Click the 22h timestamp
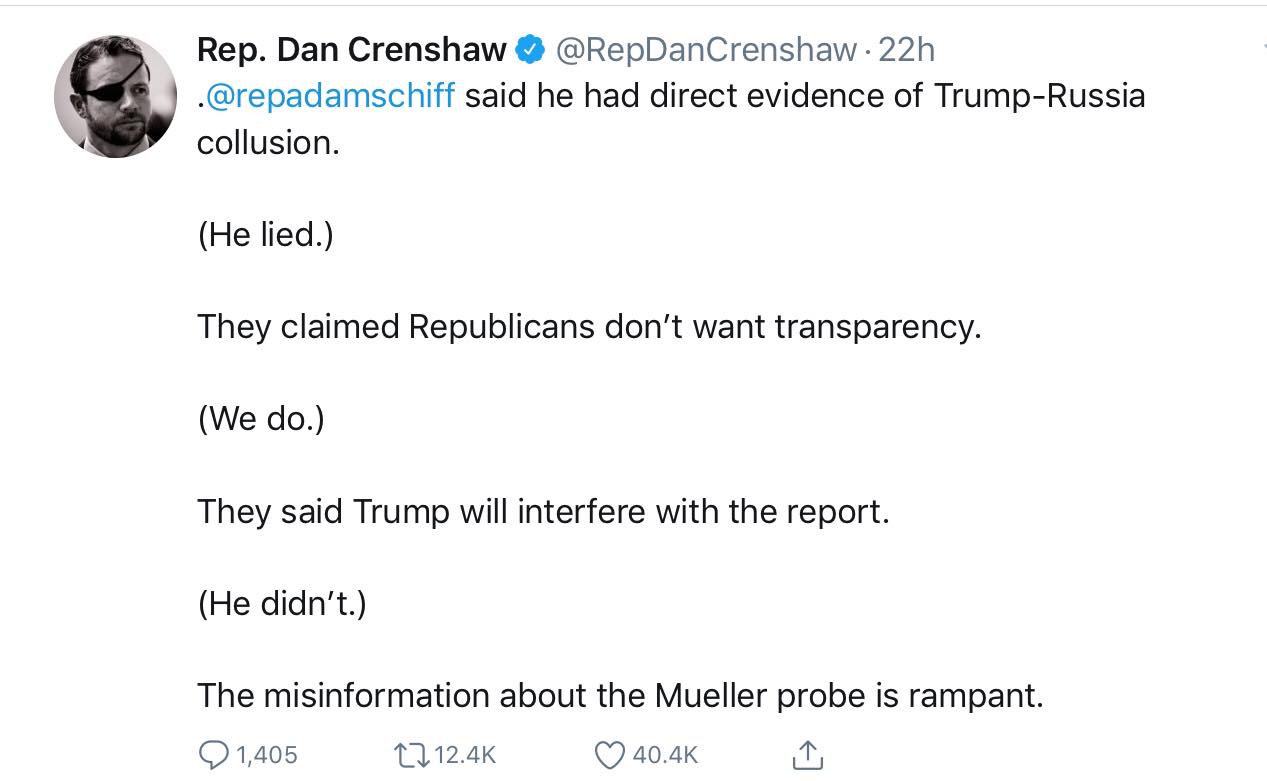 coord(906,49)
